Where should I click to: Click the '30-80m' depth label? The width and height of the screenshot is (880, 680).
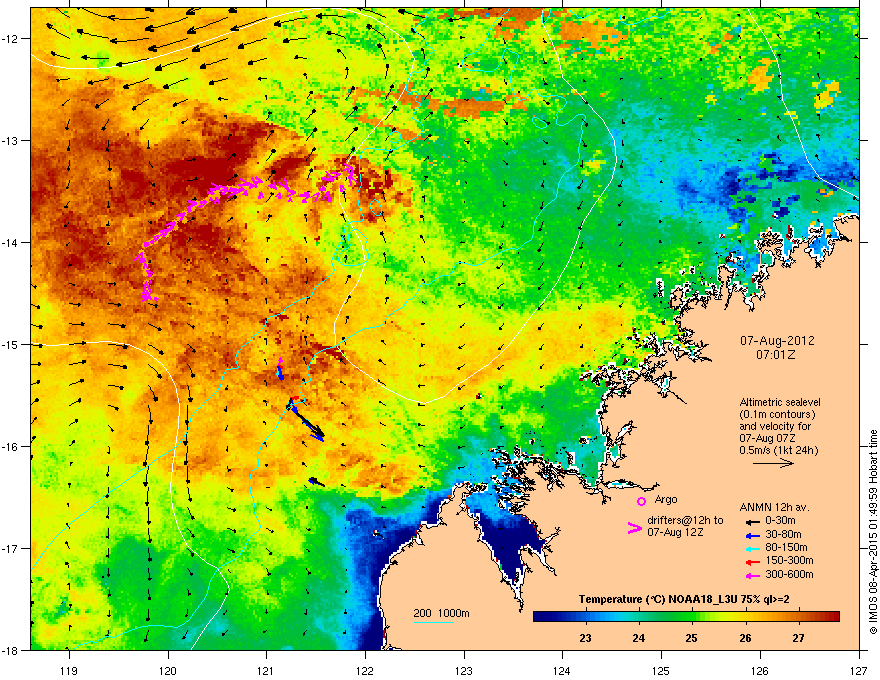783,534
